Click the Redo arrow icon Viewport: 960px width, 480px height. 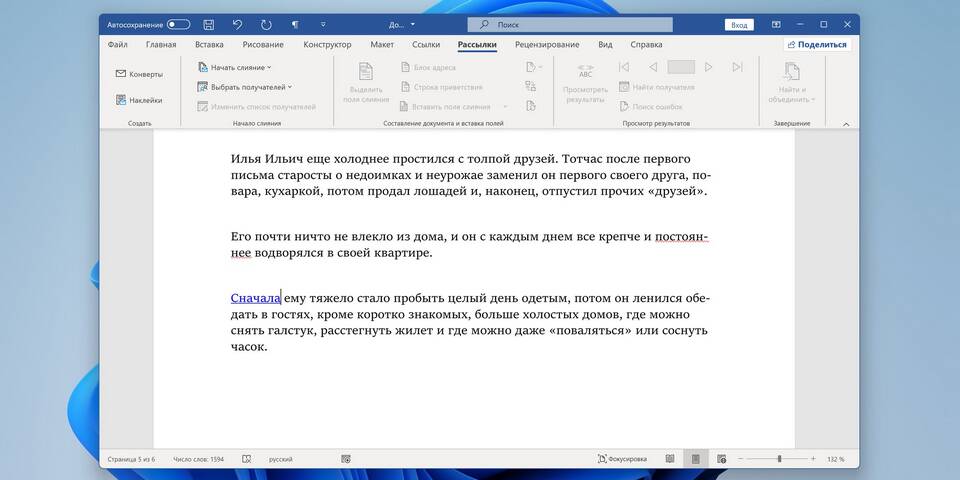266,25
